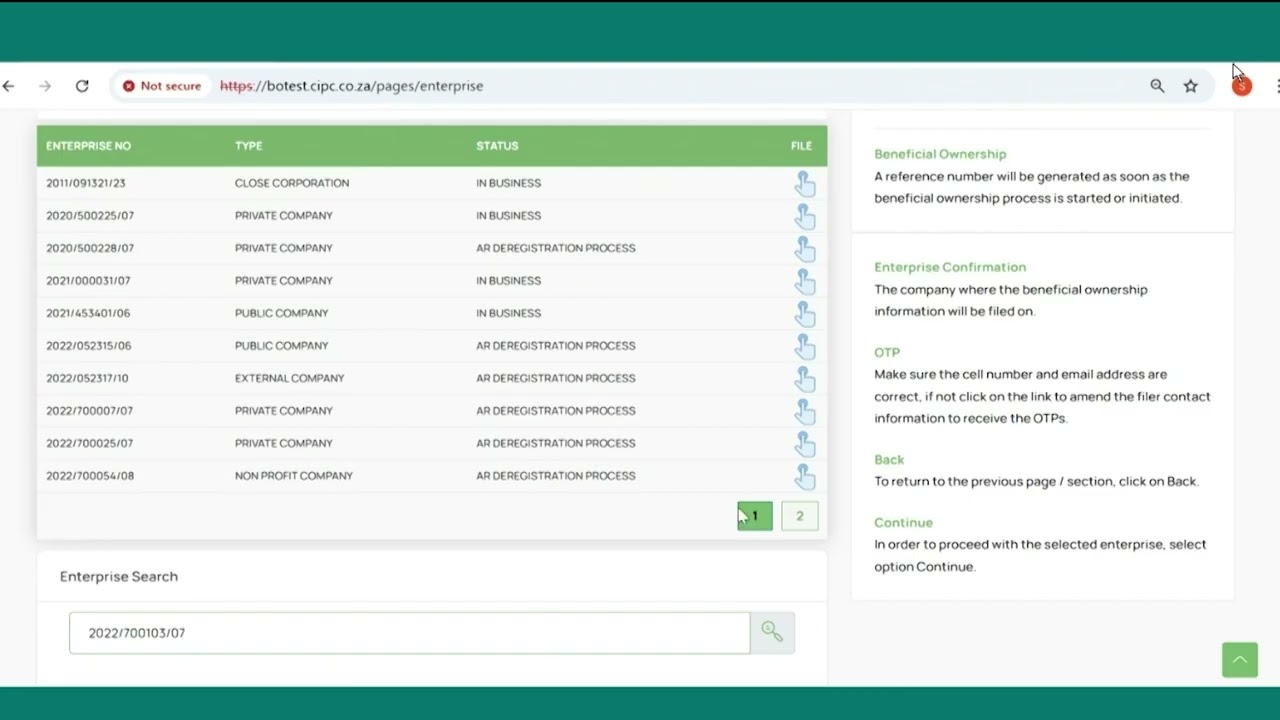Click the enterprise search magnifier button
Image resolution: width=1280 pixels, height=720 pixels.
tap(772, 632)
